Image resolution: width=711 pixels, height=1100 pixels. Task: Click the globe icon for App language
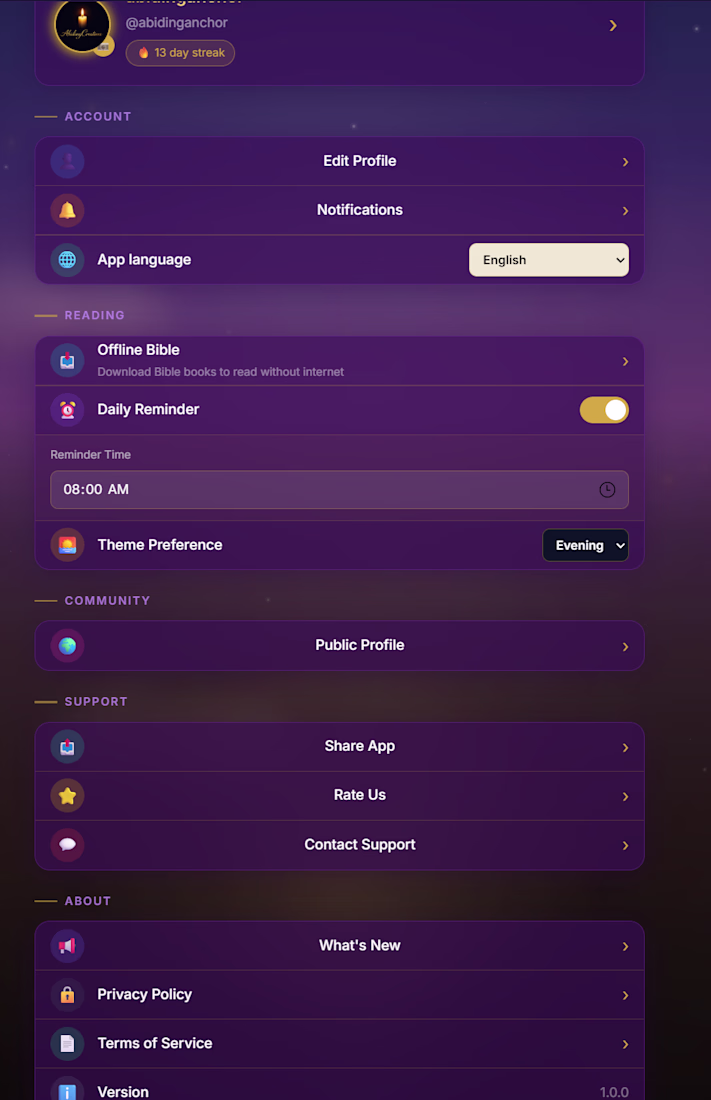[67, 260]
